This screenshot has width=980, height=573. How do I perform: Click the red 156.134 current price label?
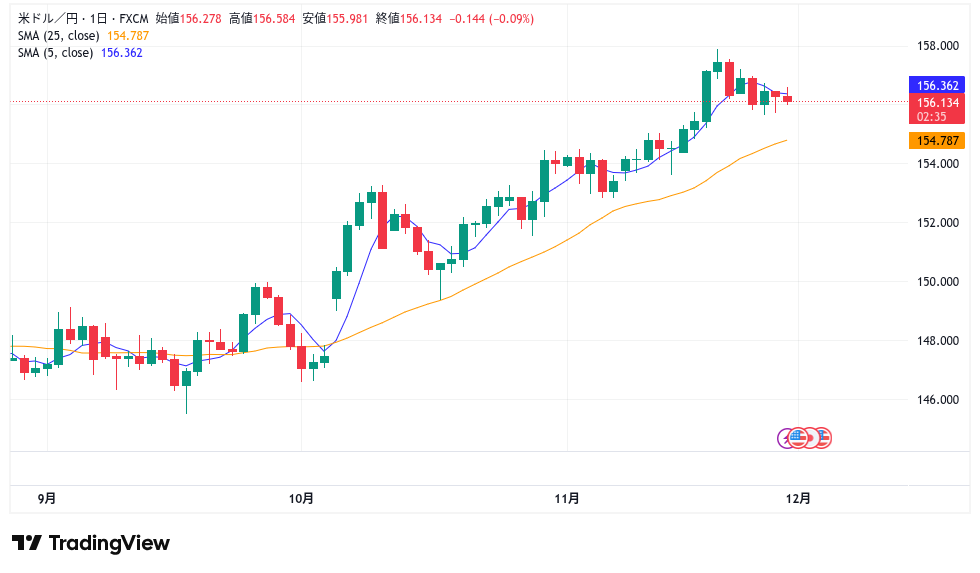pyautogui.click(x=938, y=102)
